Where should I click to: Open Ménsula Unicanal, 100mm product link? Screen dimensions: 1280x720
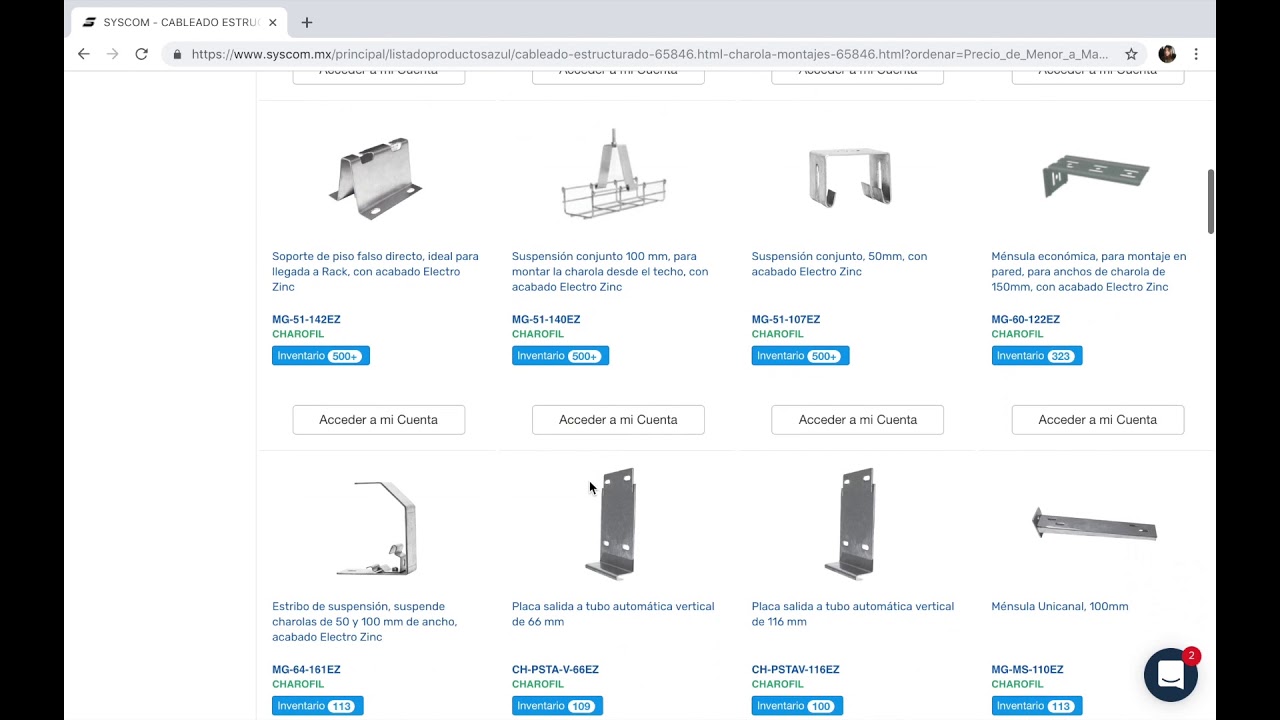1059,606
